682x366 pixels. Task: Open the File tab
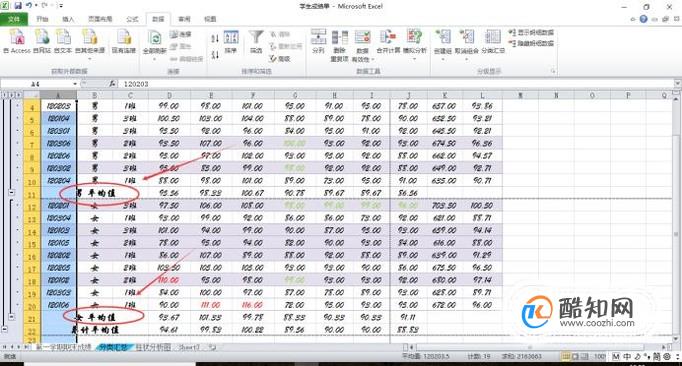tap(14, 19)
